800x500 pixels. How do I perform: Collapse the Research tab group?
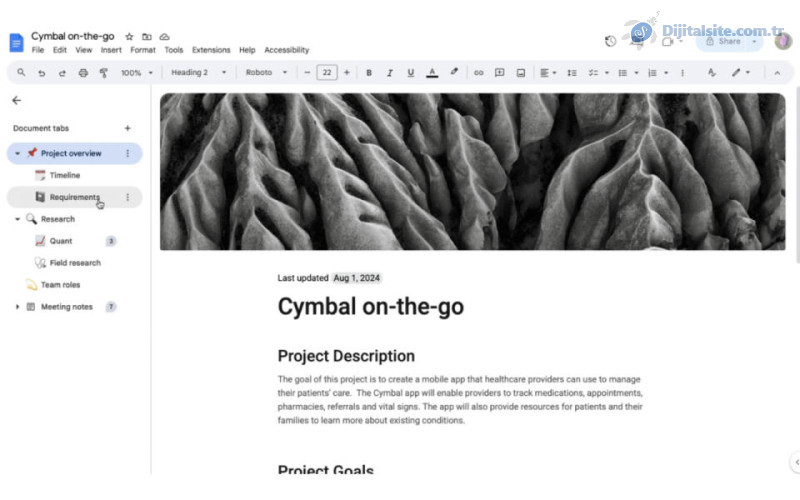(17, 219)
